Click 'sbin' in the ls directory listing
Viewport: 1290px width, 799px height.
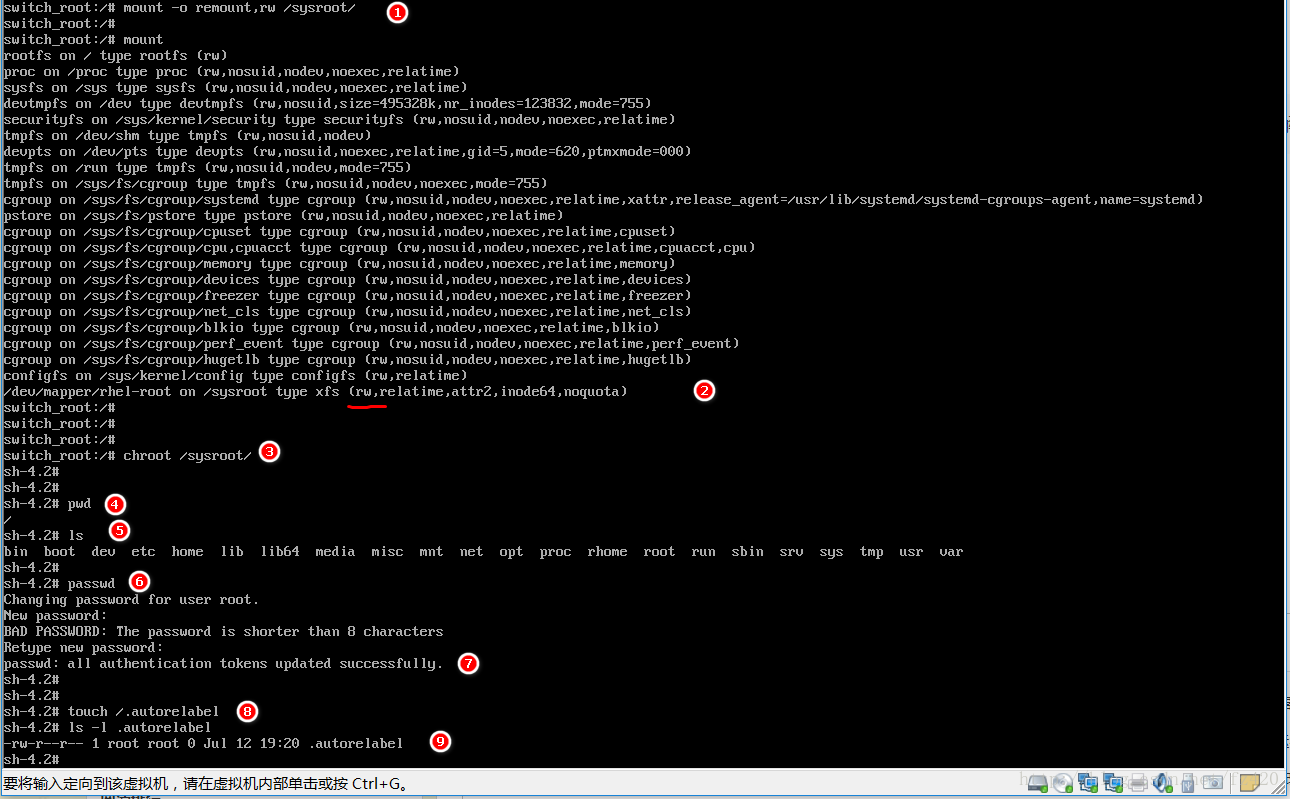pos(748,552)
